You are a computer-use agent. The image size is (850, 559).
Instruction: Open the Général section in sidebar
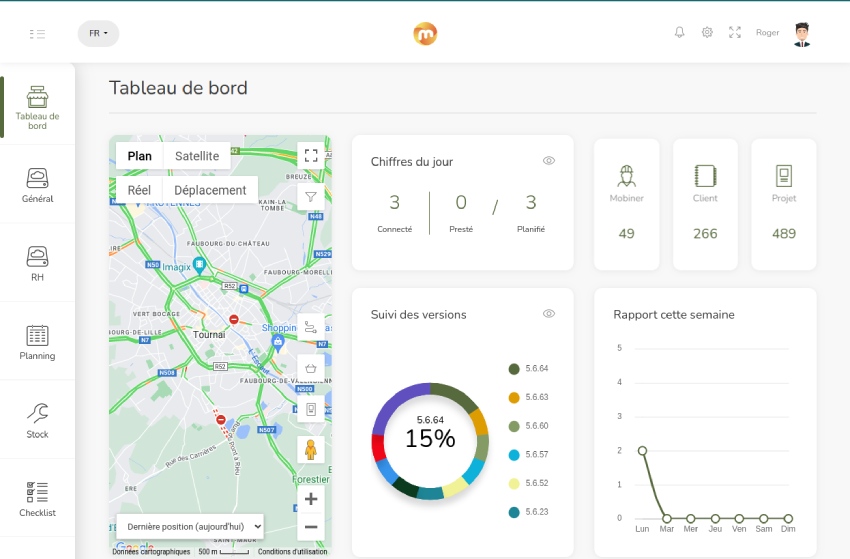pyautogui.click(x=37, y=185)
